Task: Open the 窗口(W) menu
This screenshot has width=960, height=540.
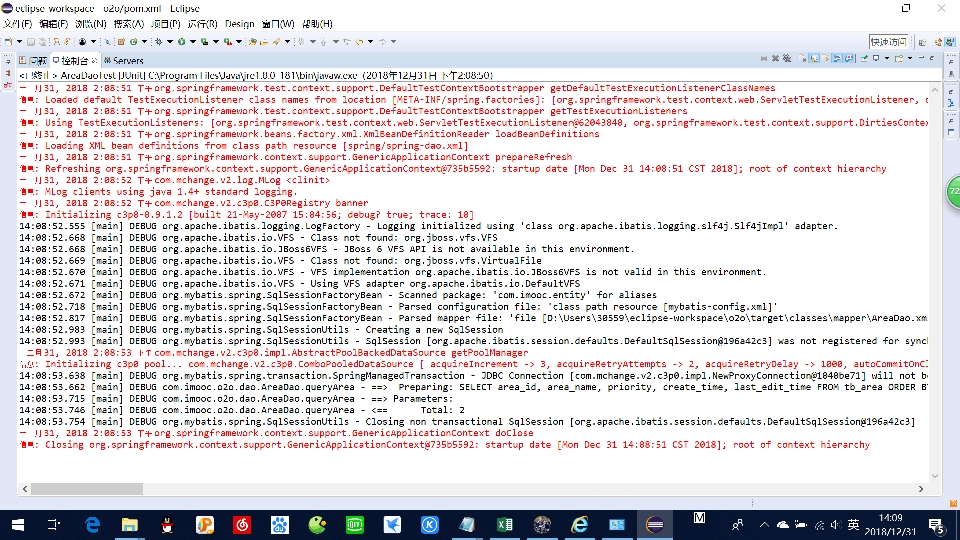Action: coord(278,24)
